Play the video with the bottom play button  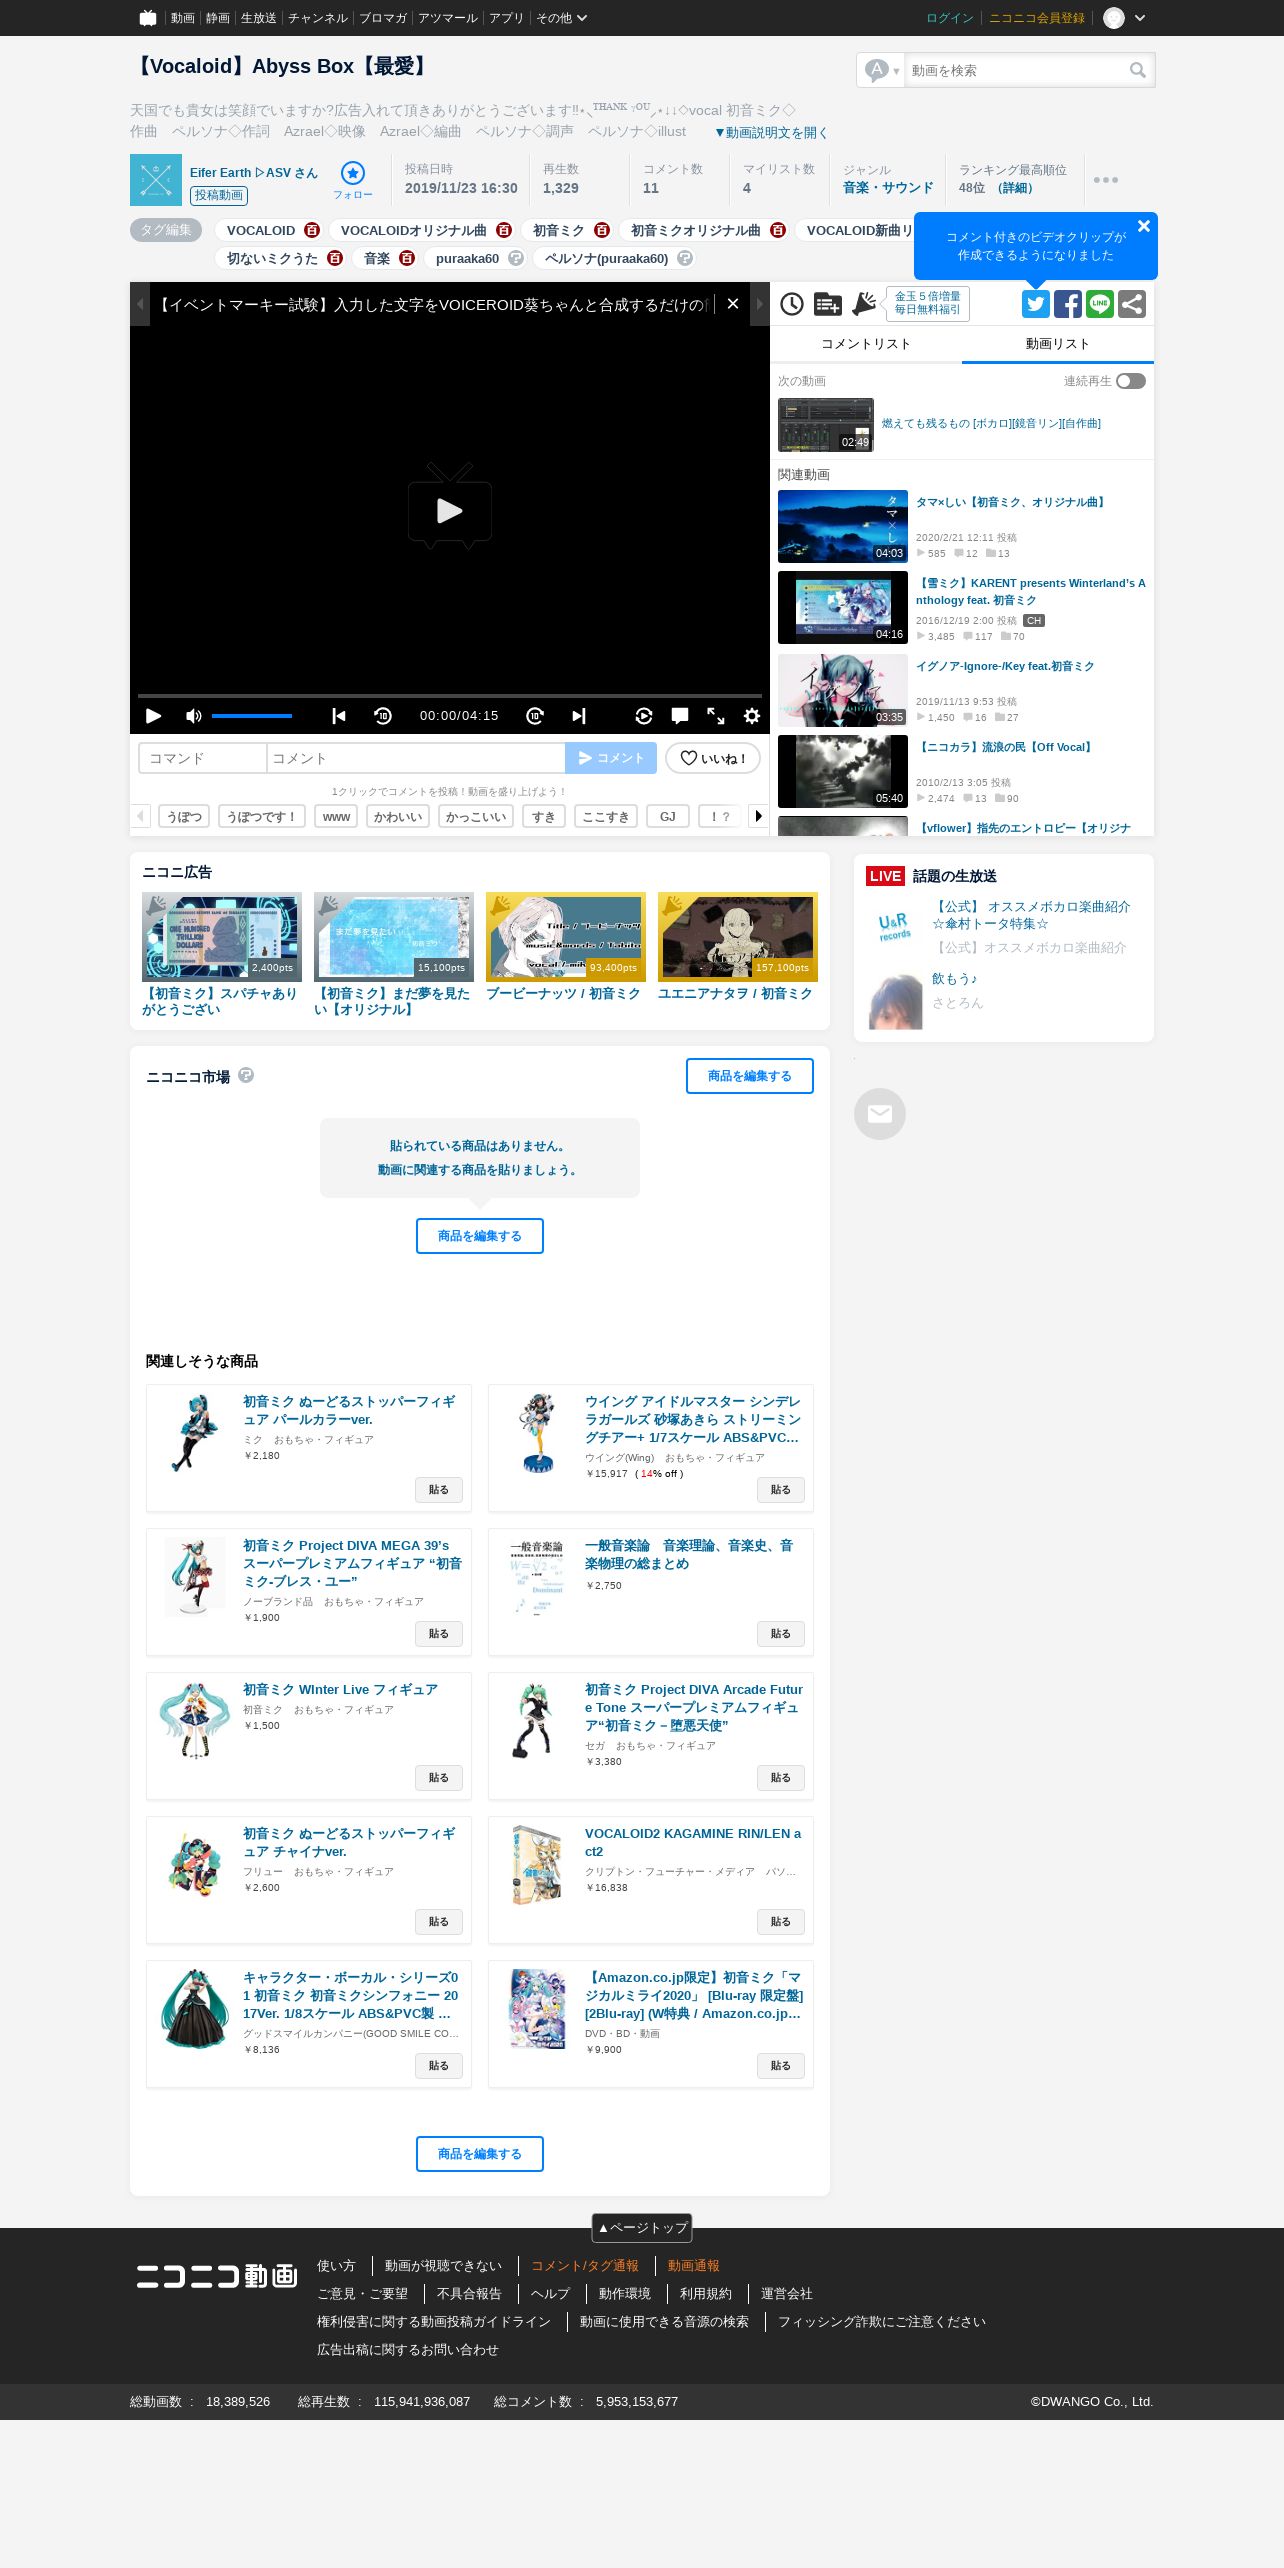(153, 716)
